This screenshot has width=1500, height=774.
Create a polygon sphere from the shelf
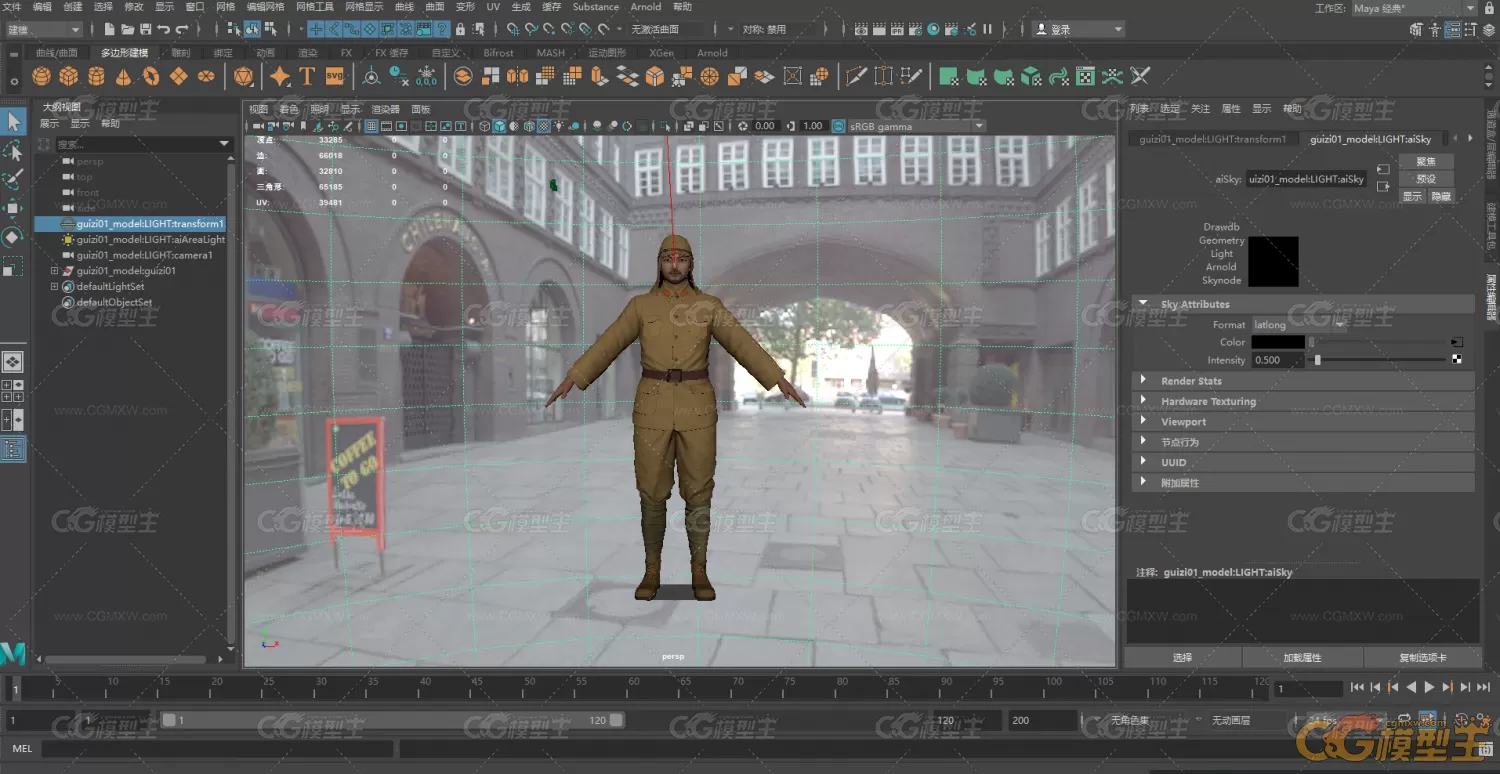tap(41, 76)
